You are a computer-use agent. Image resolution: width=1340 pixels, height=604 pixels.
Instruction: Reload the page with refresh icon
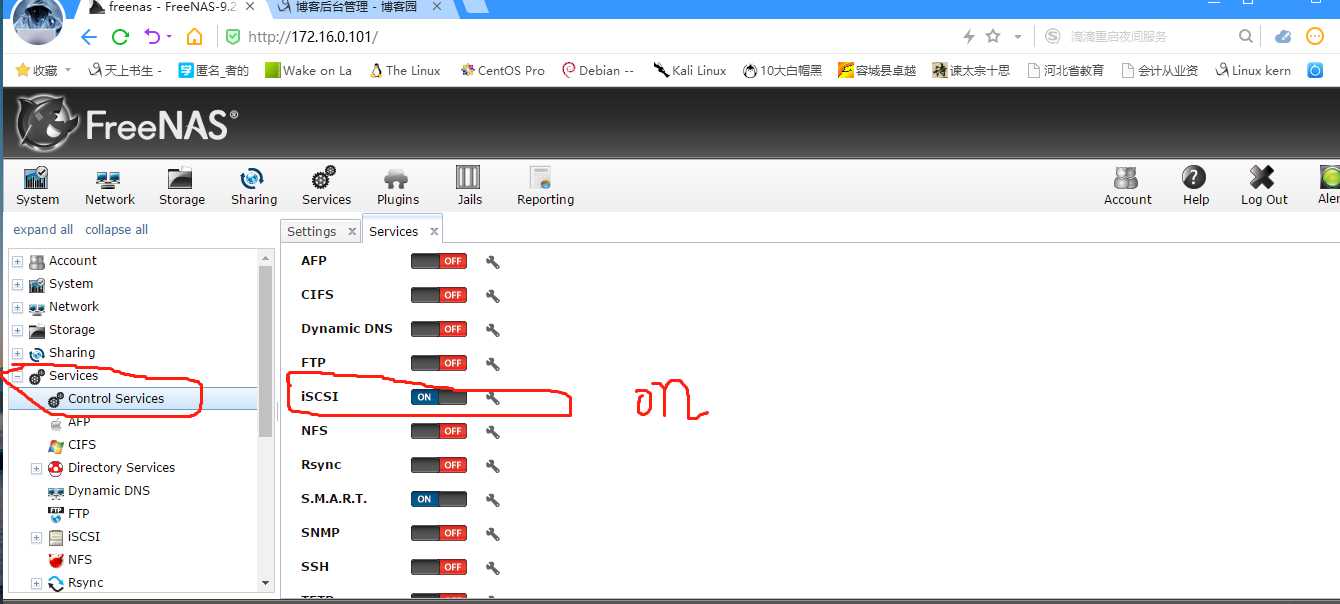(120, 37)
